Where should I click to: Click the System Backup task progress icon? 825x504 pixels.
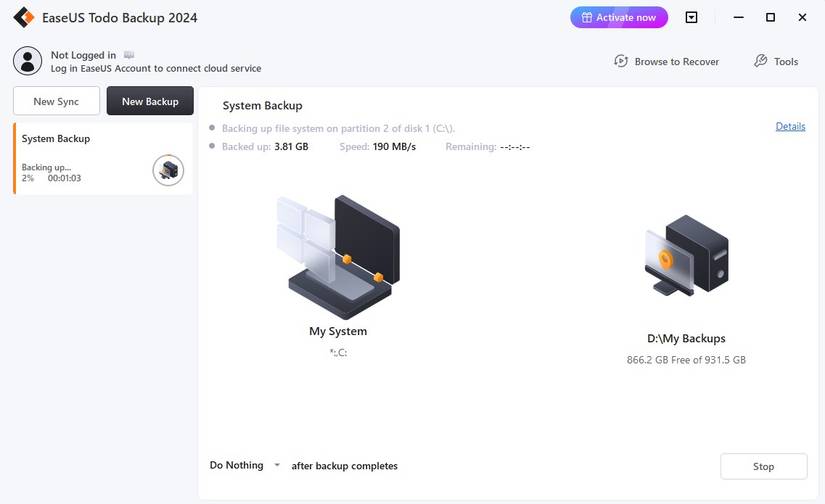[168, 170]
